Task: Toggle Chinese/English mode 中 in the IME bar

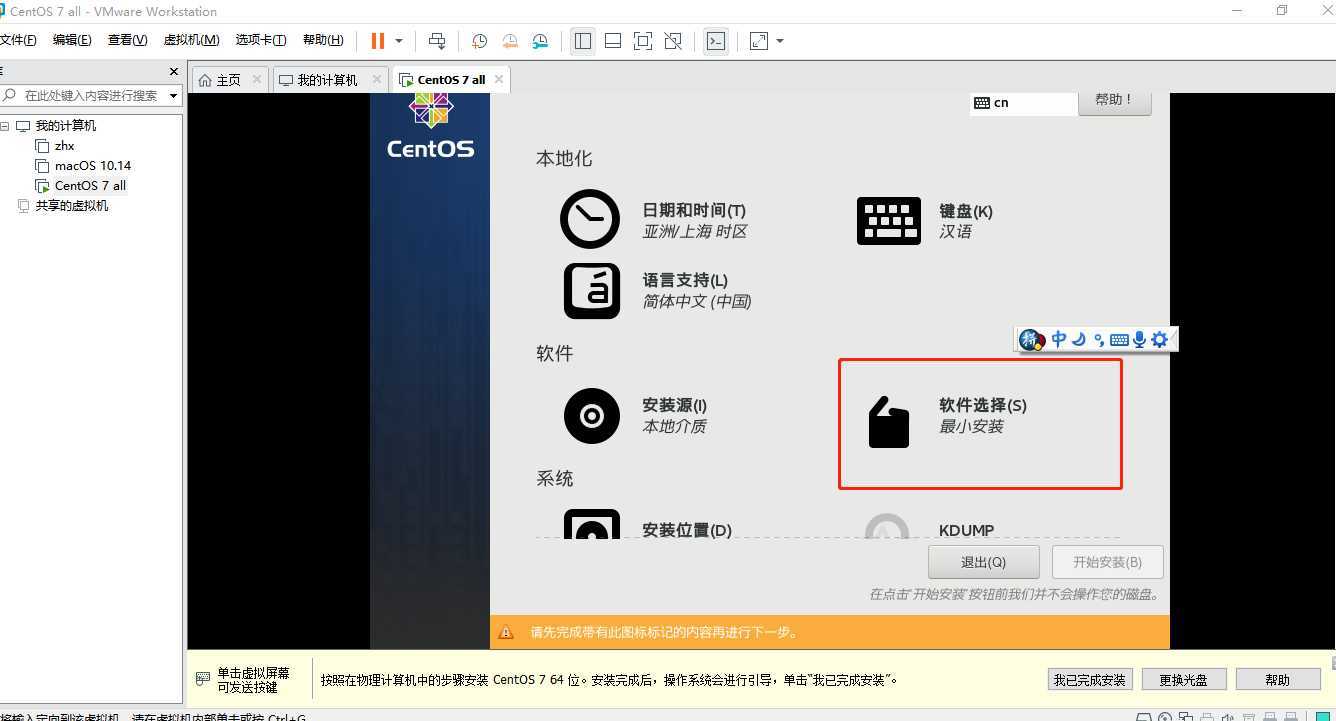Action: (1058, 339)
